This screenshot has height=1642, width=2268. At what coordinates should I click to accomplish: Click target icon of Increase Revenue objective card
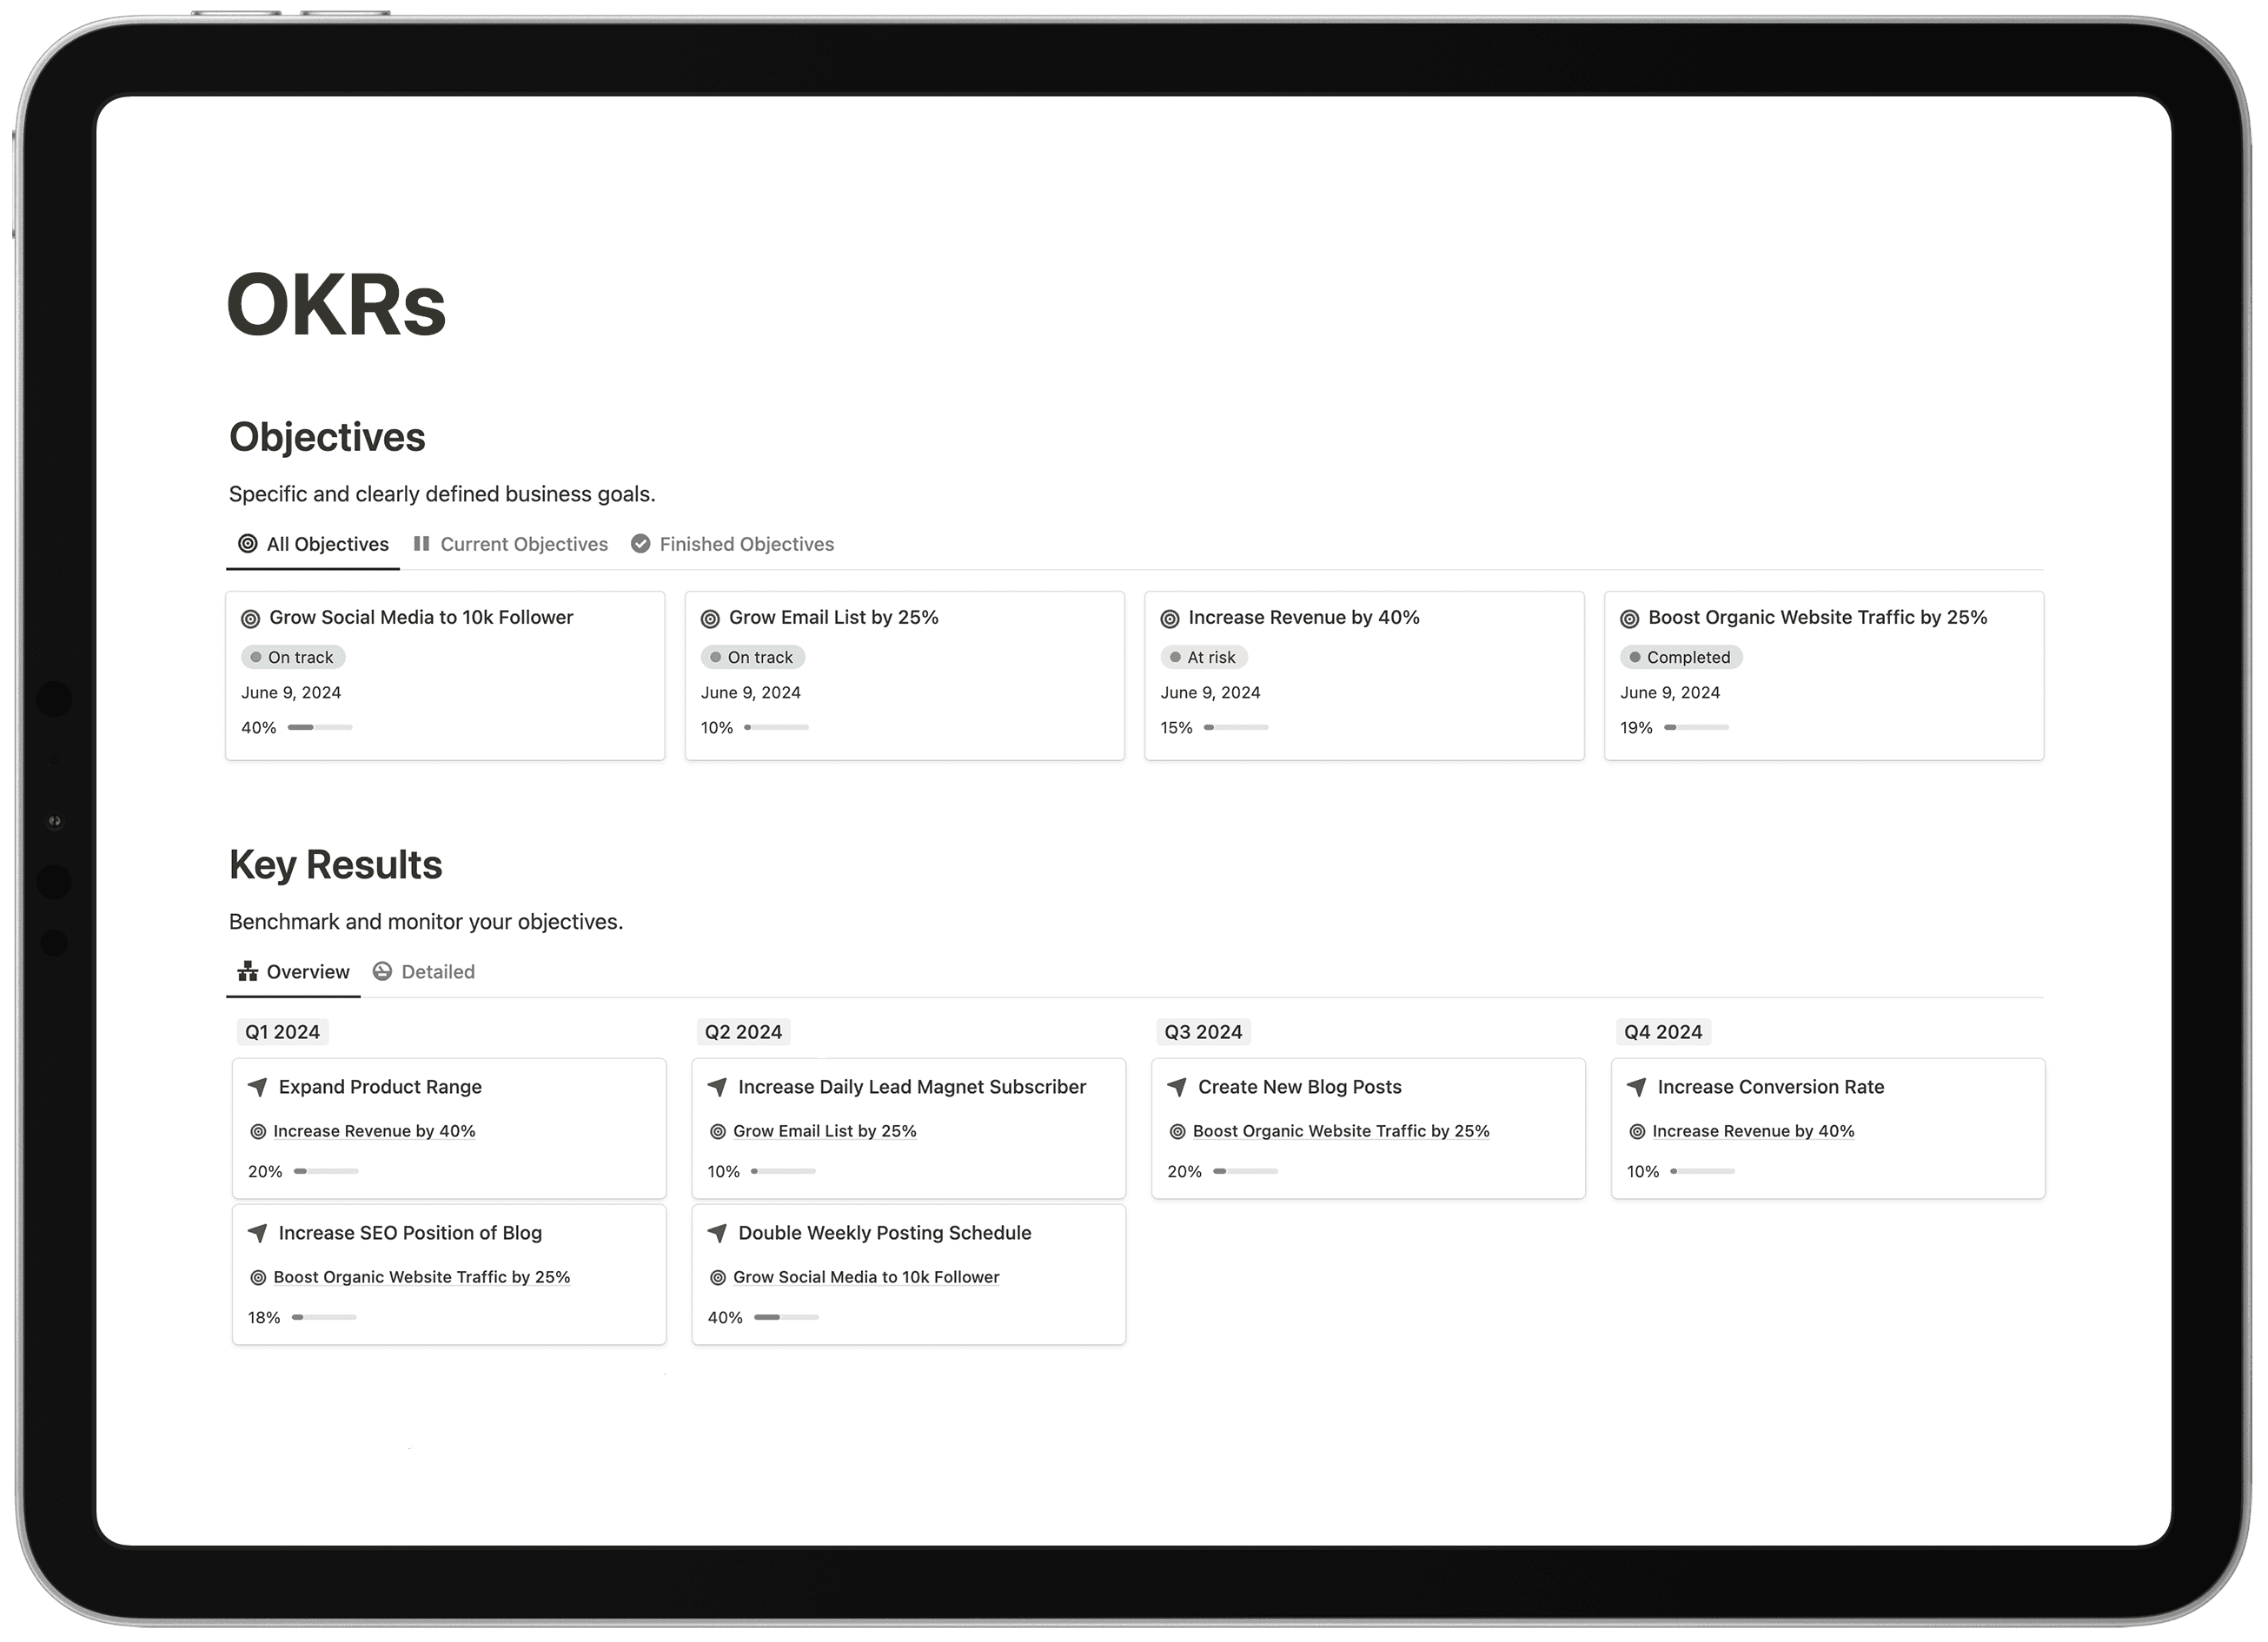coord(1170,619)
